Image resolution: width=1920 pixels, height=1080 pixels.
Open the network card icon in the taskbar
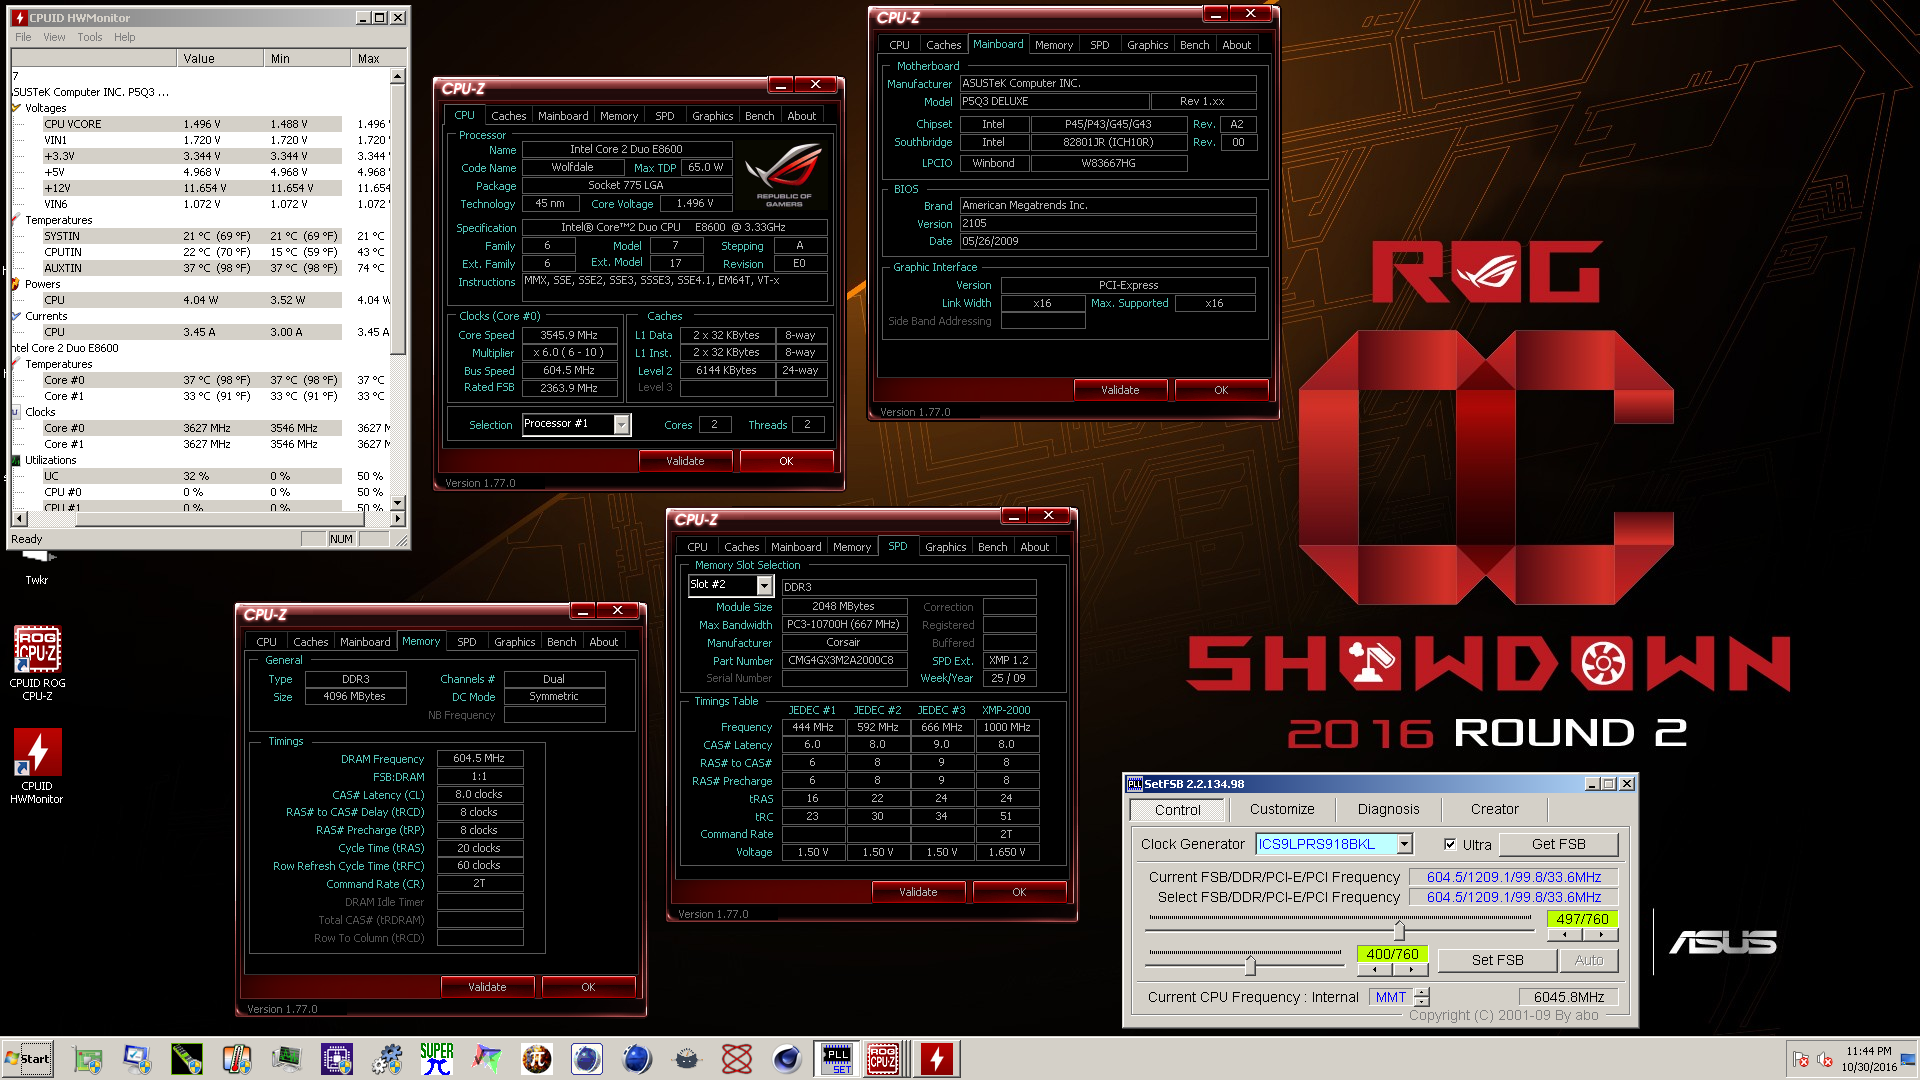point(87,1059)
